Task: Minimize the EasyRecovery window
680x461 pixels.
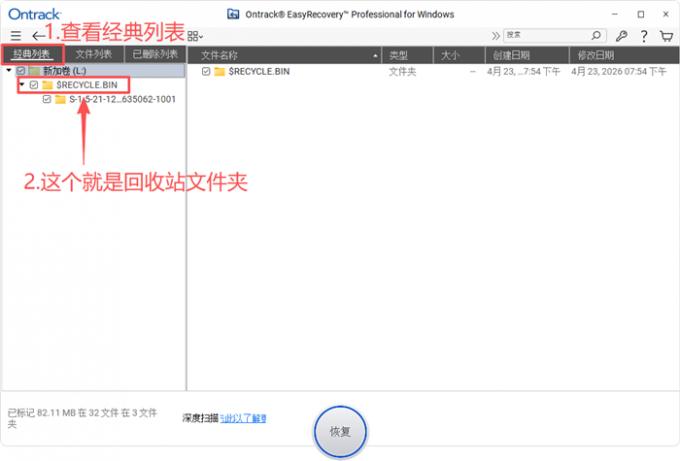Action: (x=615, y=14)
